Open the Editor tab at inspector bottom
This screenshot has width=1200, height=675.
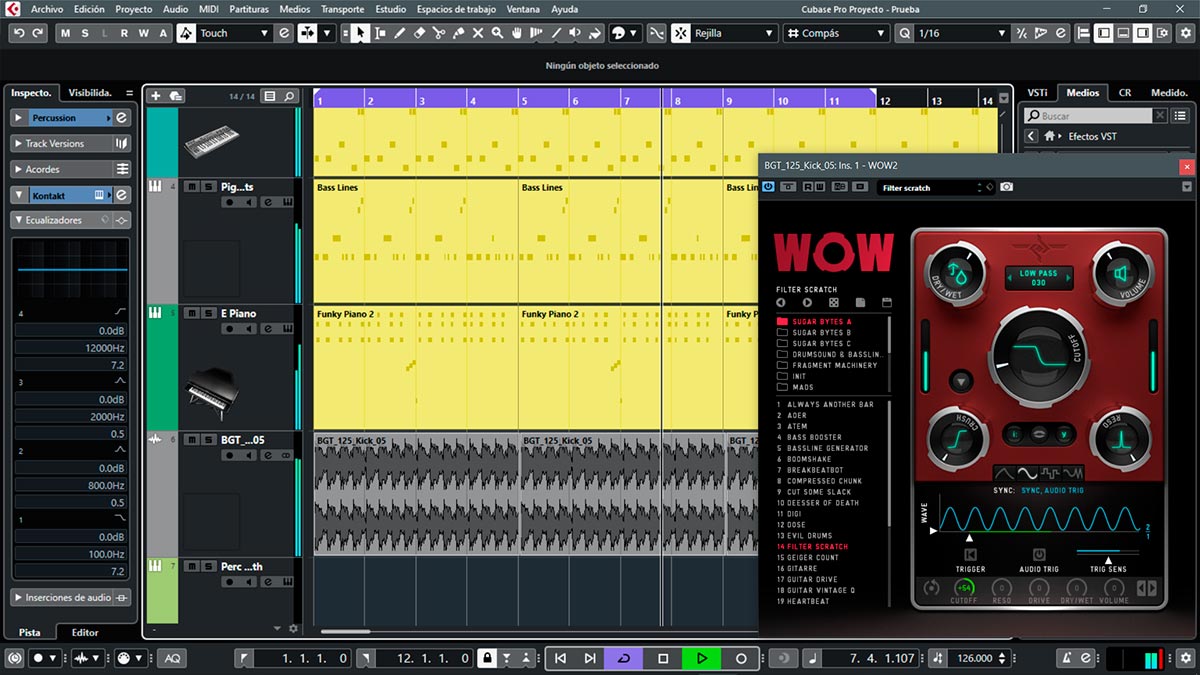click(x=85, y=632)
